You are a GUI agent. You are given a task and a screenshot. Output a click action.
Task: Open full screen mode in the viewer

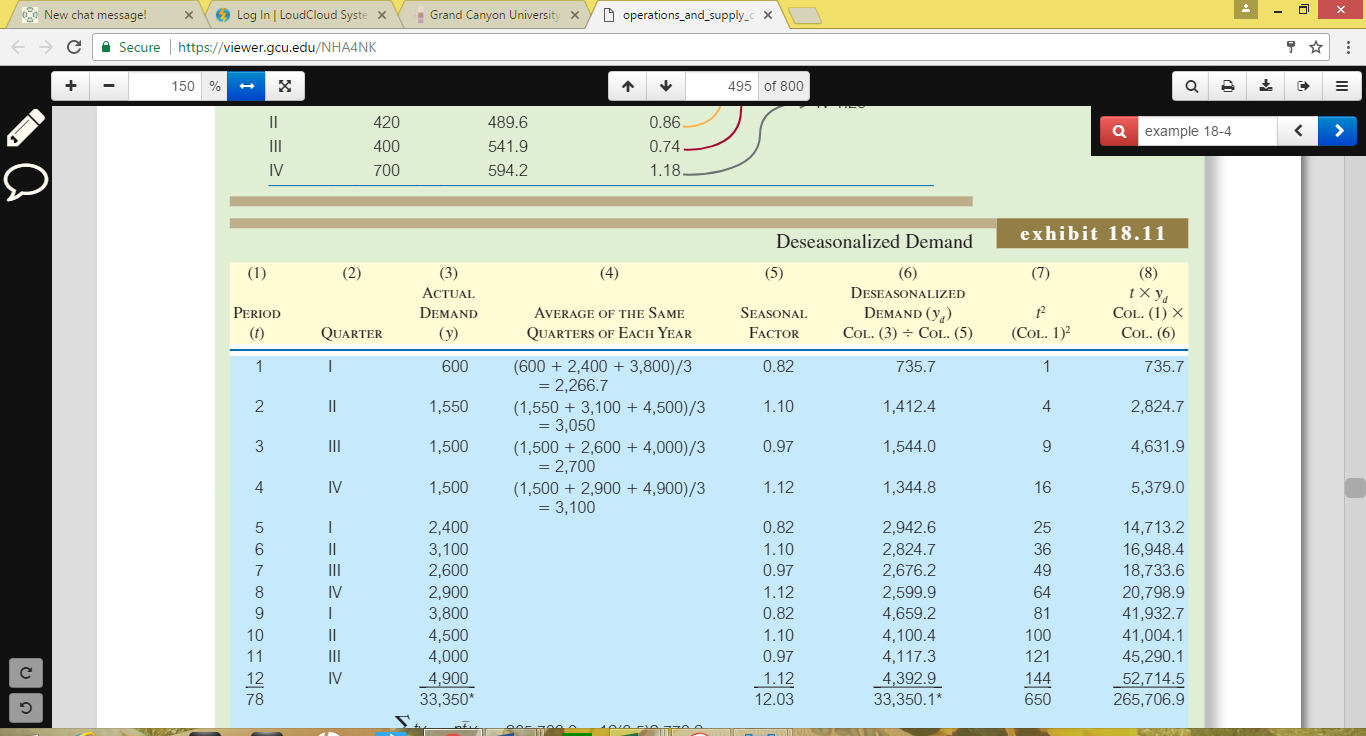coord(285,86)
